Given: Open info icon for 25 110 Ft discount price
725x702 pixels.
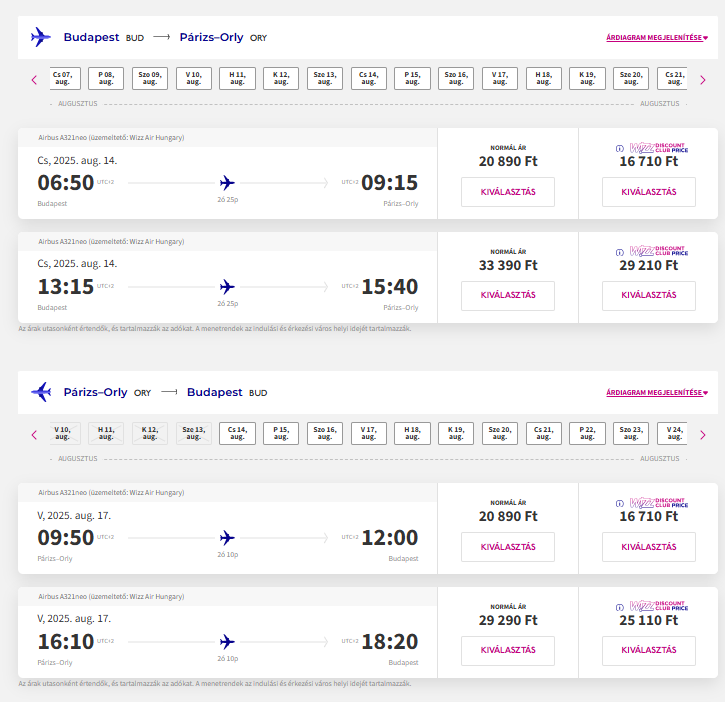Looking at the screenshot, I should pyautogui.click(x=620, y=607).
